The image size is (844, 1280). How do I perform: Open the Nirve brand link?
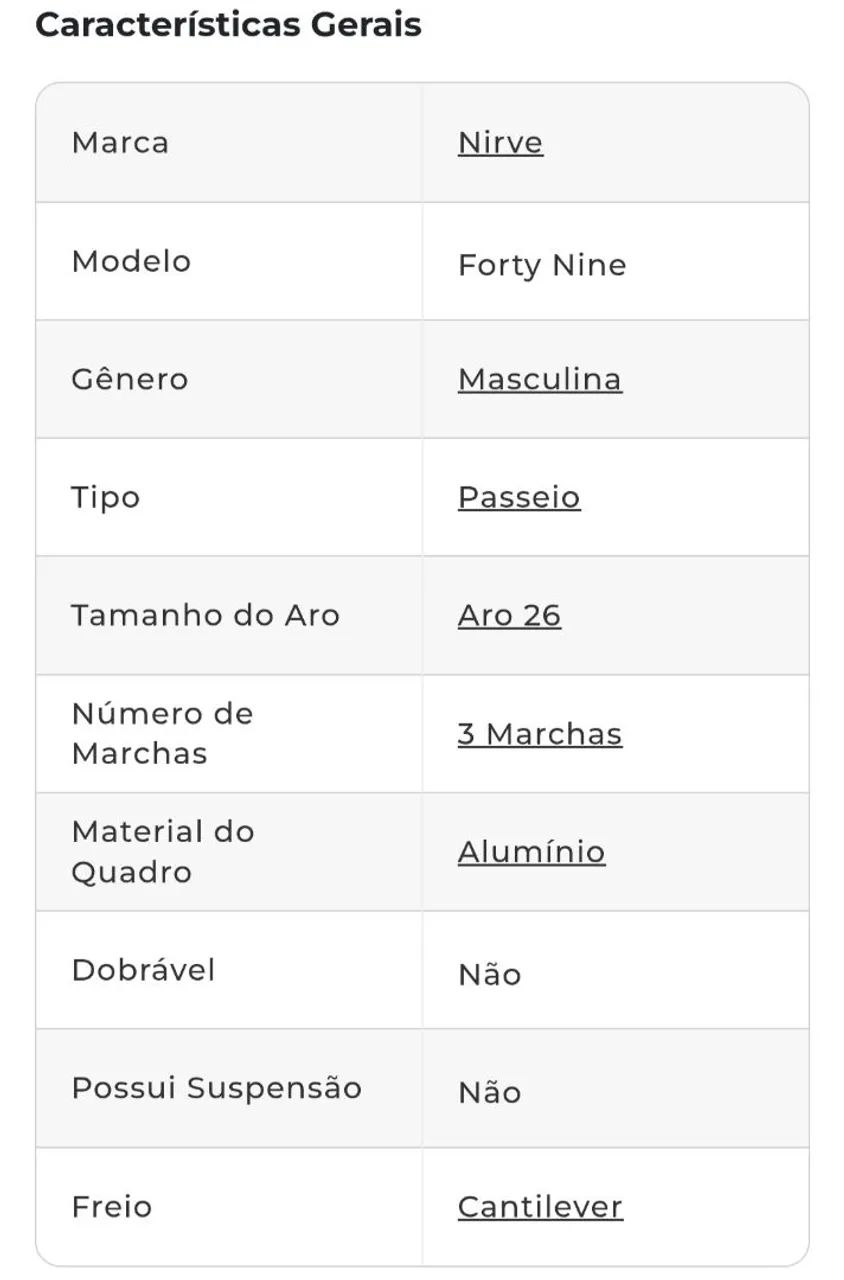(500, 143)
